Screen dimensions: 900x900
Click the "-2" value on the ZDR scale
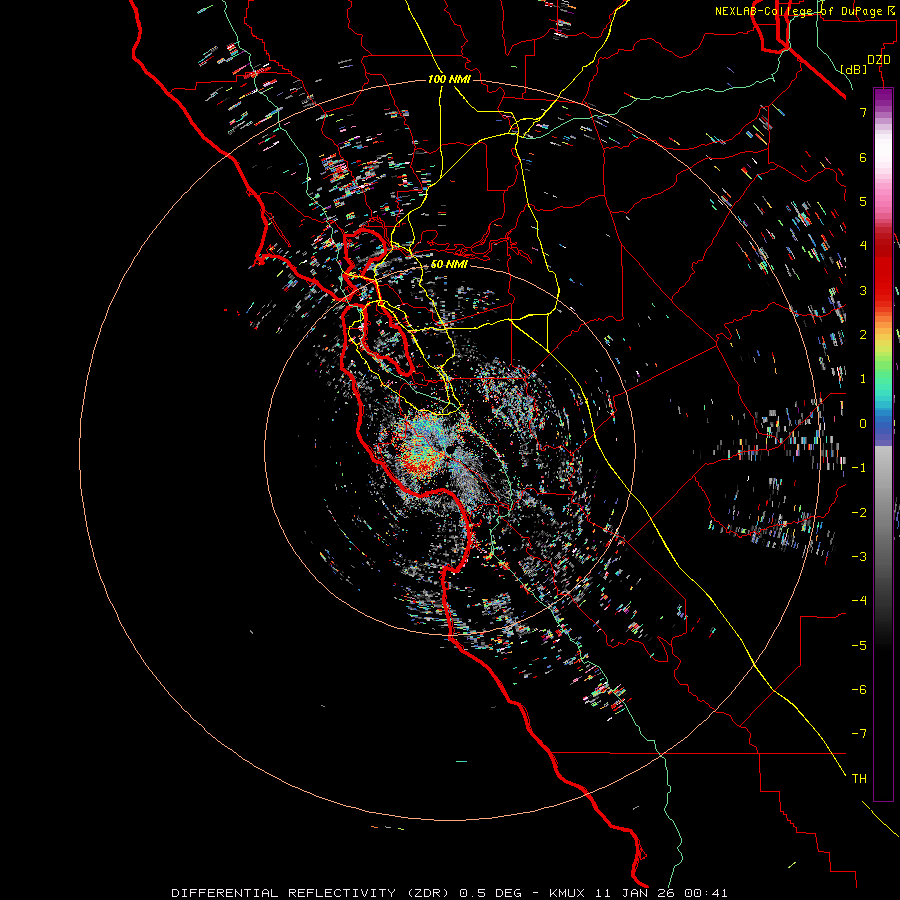pos(859,513)
